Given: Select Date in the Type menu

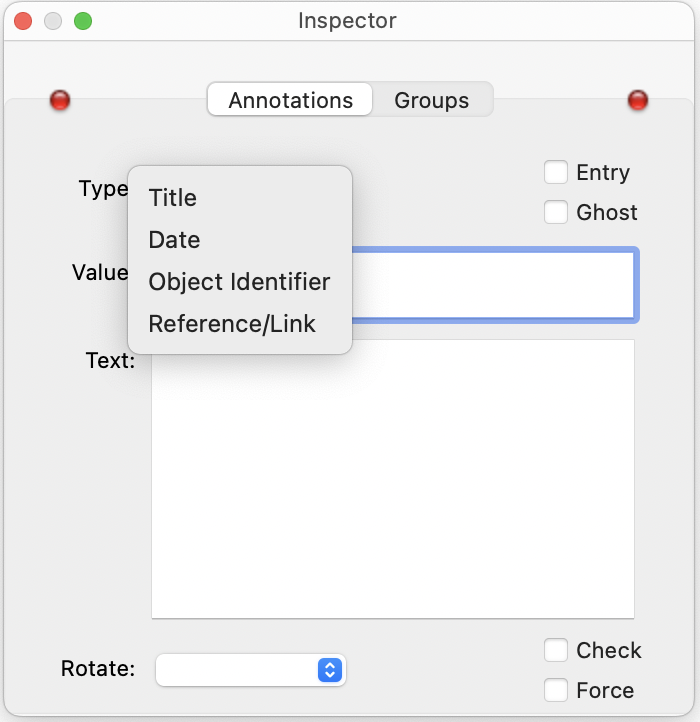Looking at the screenshot, I should coord(175,240).
